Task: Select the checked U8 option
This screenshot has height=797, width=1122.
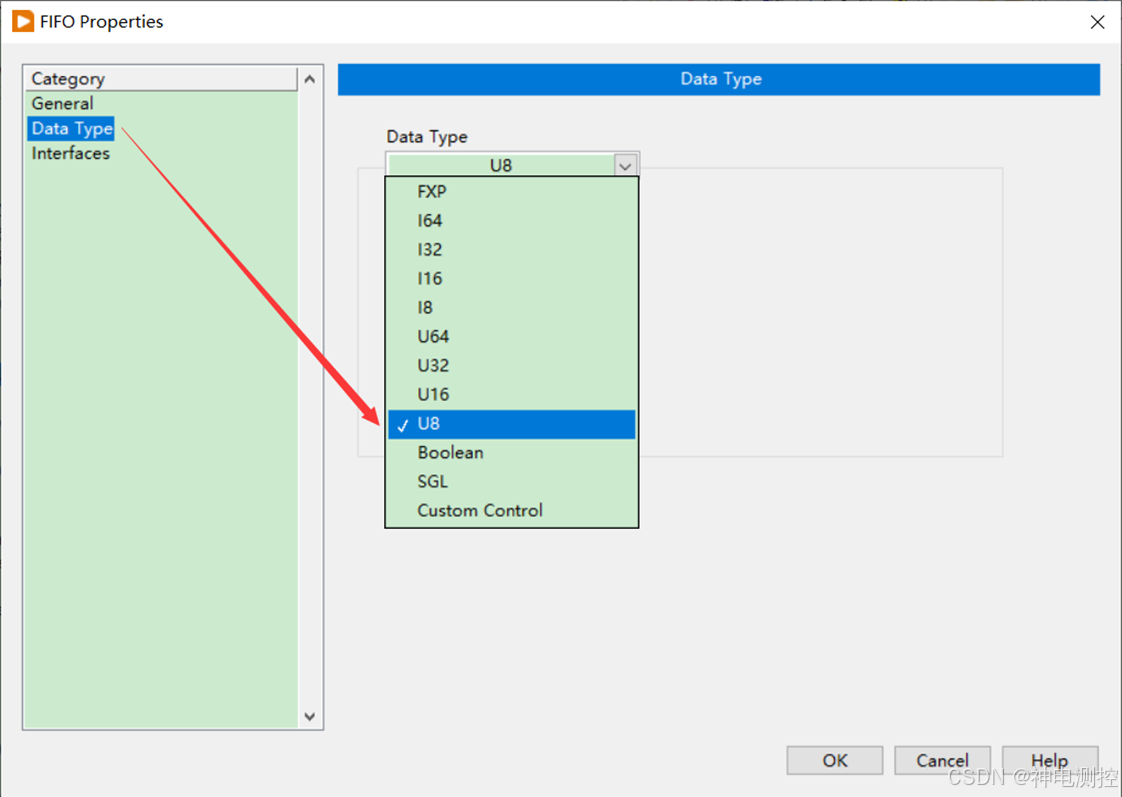Action: point(511,424)
